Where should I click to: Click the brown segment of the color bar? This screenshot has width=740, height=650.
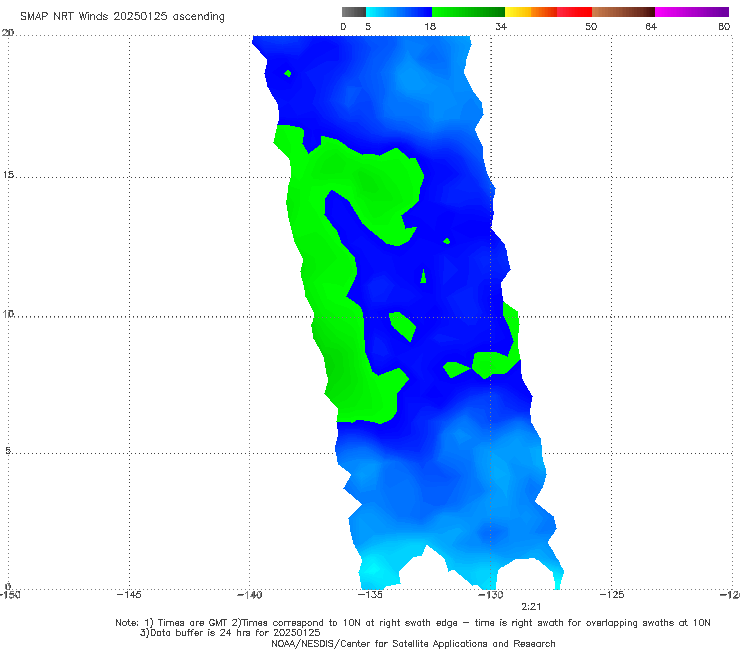(623, 12)
